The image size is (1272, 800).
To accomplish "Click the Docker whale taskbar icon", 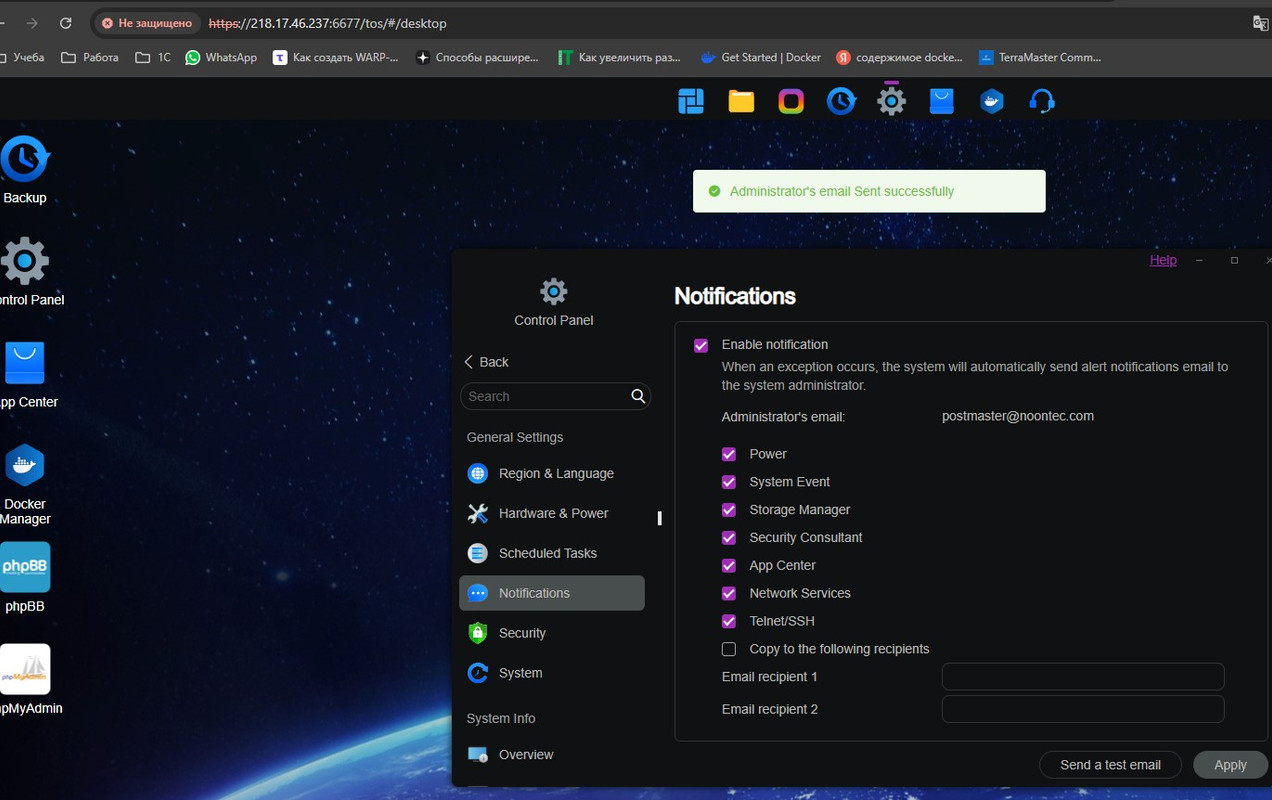I will [991, 101].
